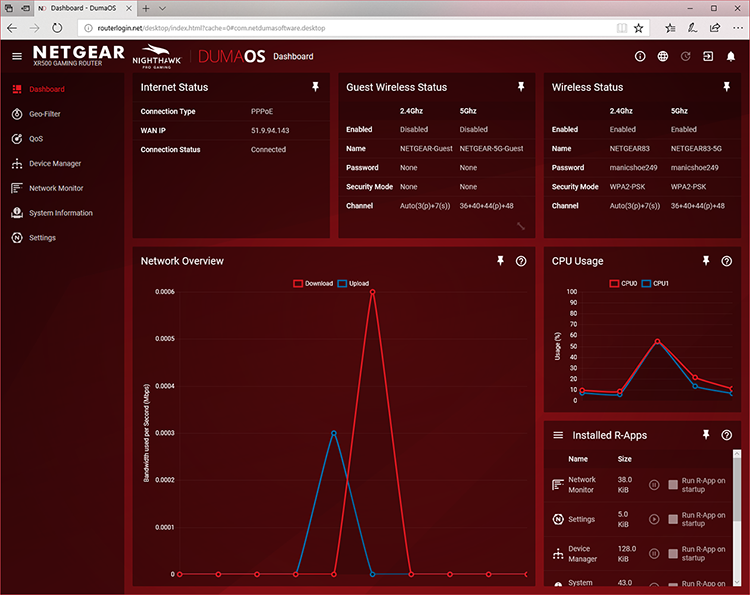The width and height of the screenshot is (750, 595).
Task: Click scroll-down arrow in R-Apps list
Action: point(737,582)
